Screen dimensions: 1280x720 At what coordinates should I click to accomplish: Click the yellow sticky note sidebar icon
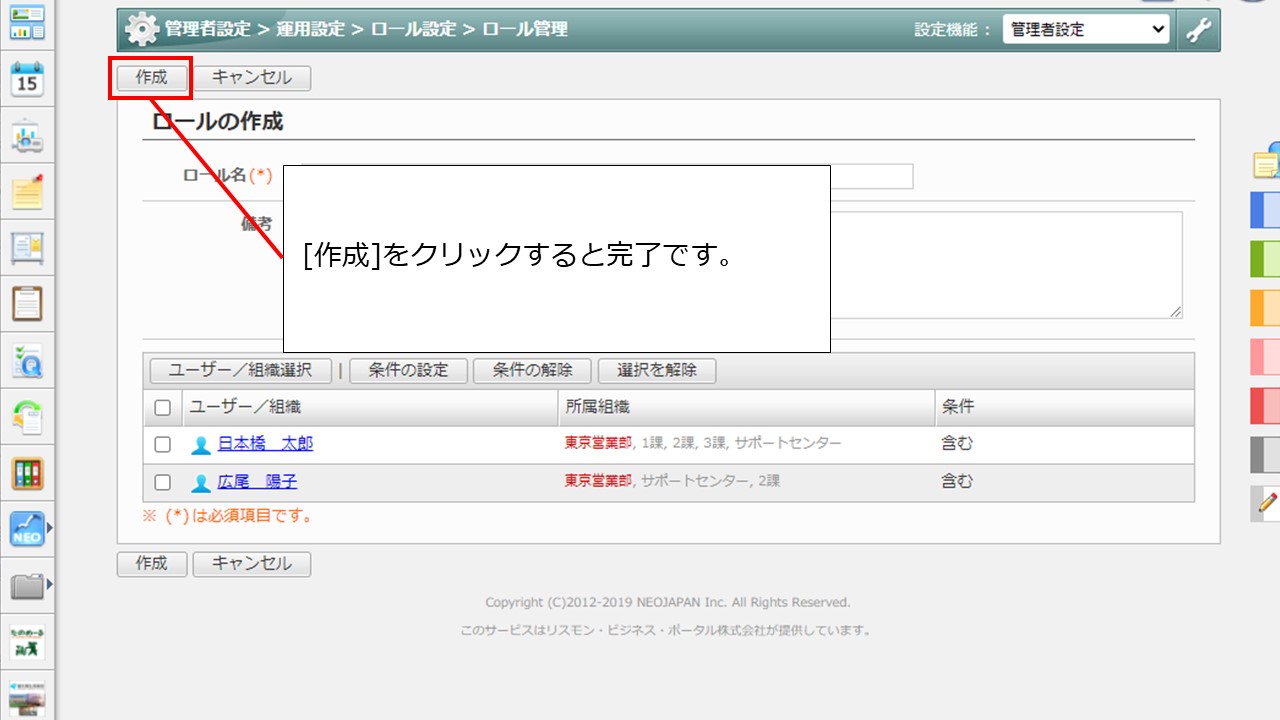pyautogui.click(x=27, y=191)
